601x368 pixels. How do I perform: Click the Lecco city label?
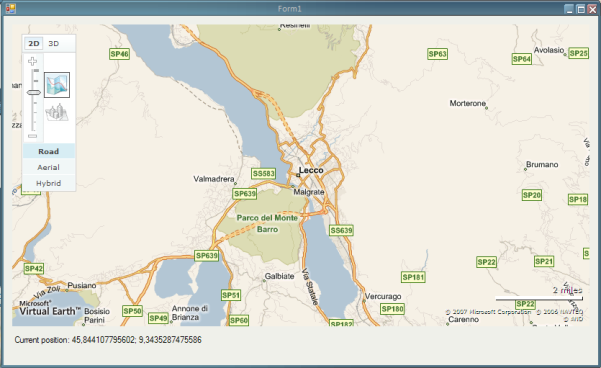tap(311, 170)
